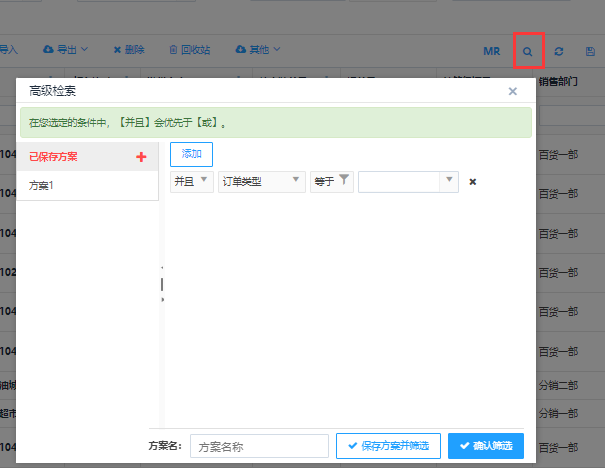605x468 pixels.
Task: Click the 回收站 recycle bin button
Action: point(189,49)
